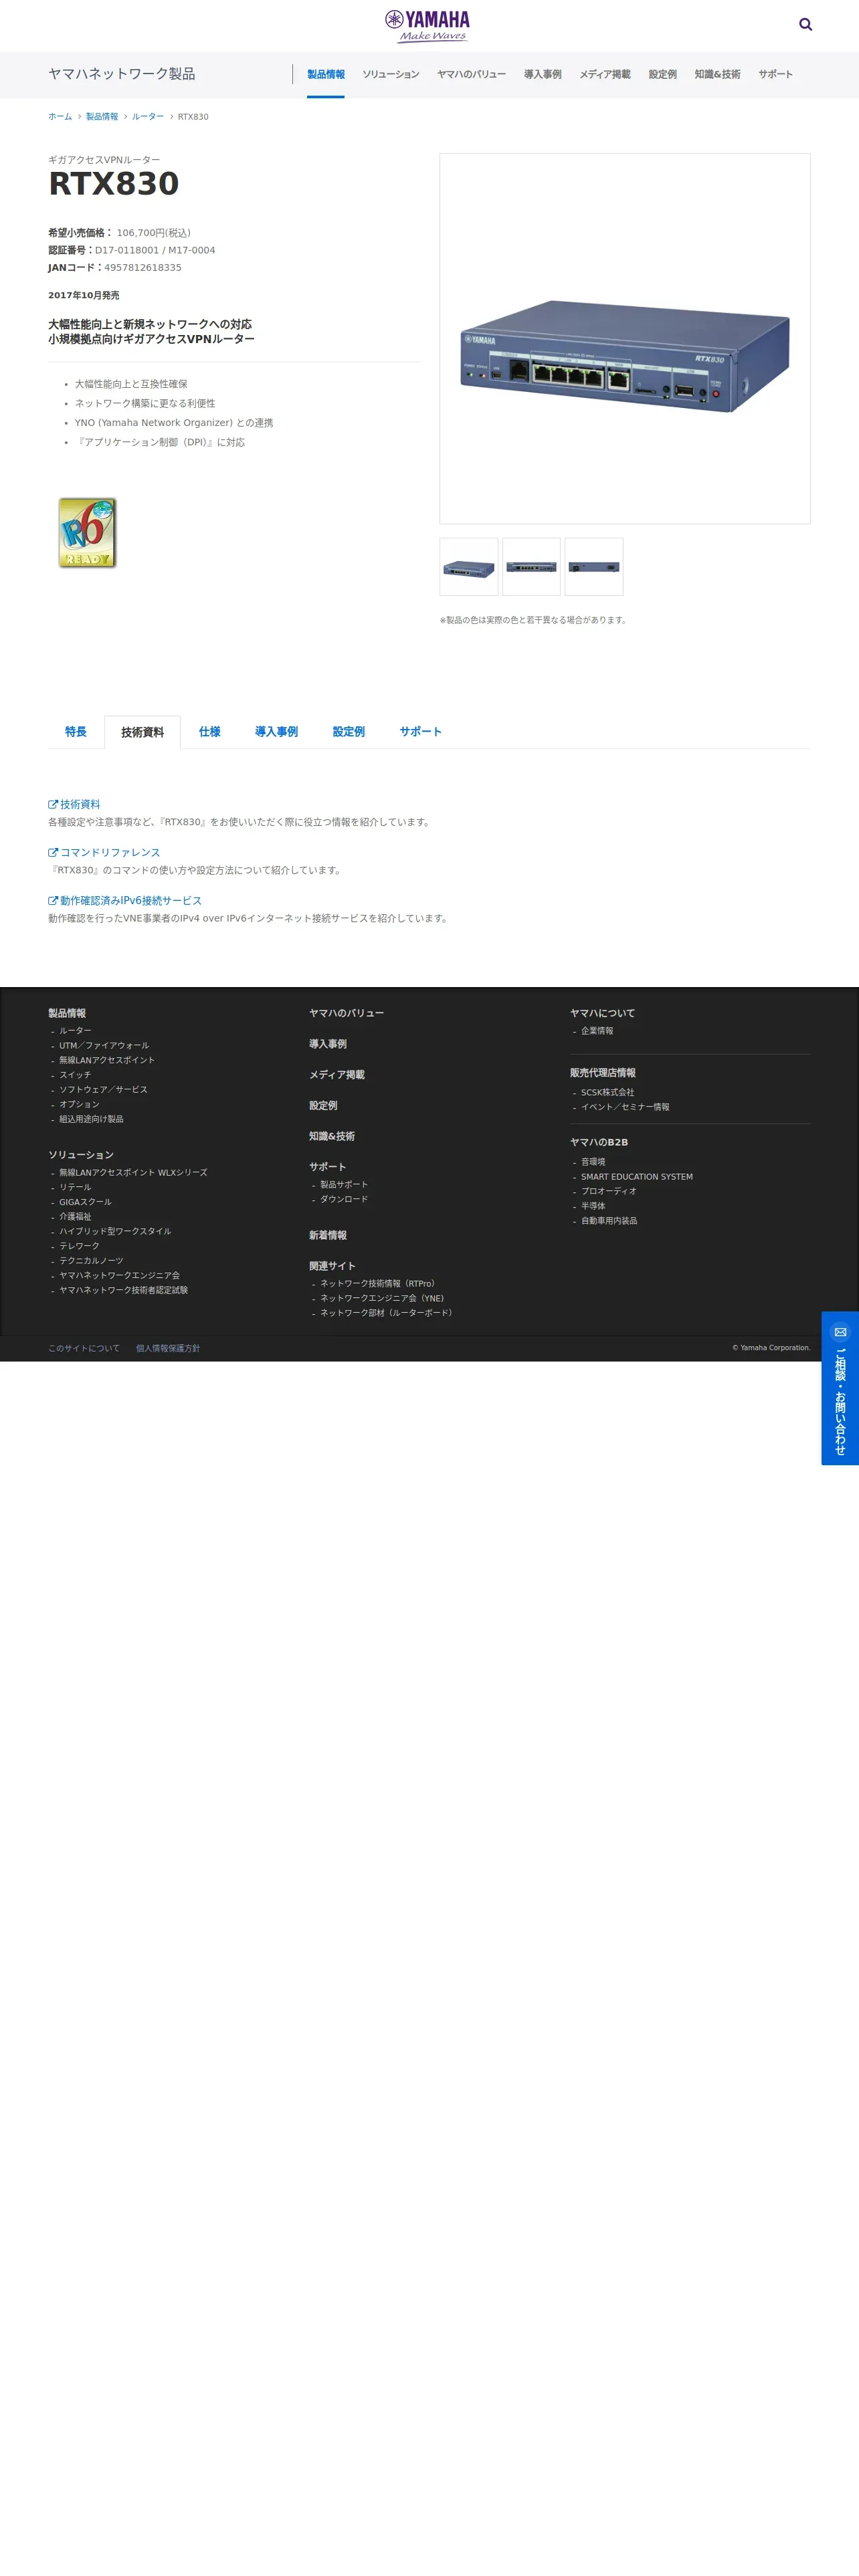Click footer ネットワーク技術情報（RTPro） link
The image size is (859, 2576).
379,1284
